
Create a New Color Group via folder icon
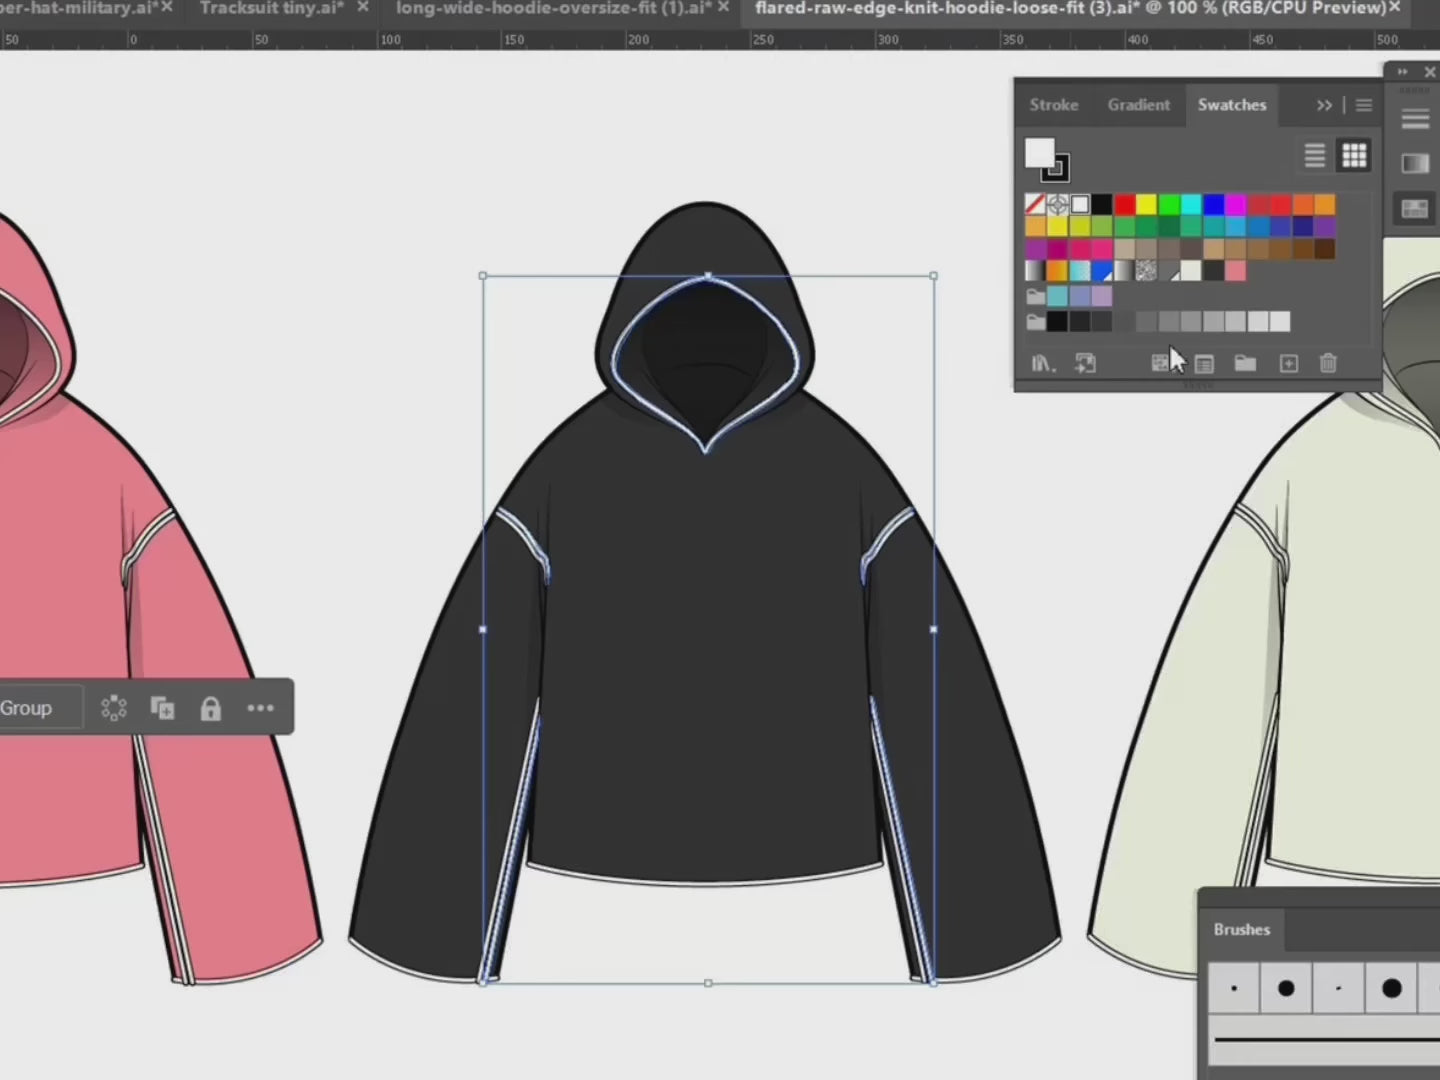coord(1245,363)
